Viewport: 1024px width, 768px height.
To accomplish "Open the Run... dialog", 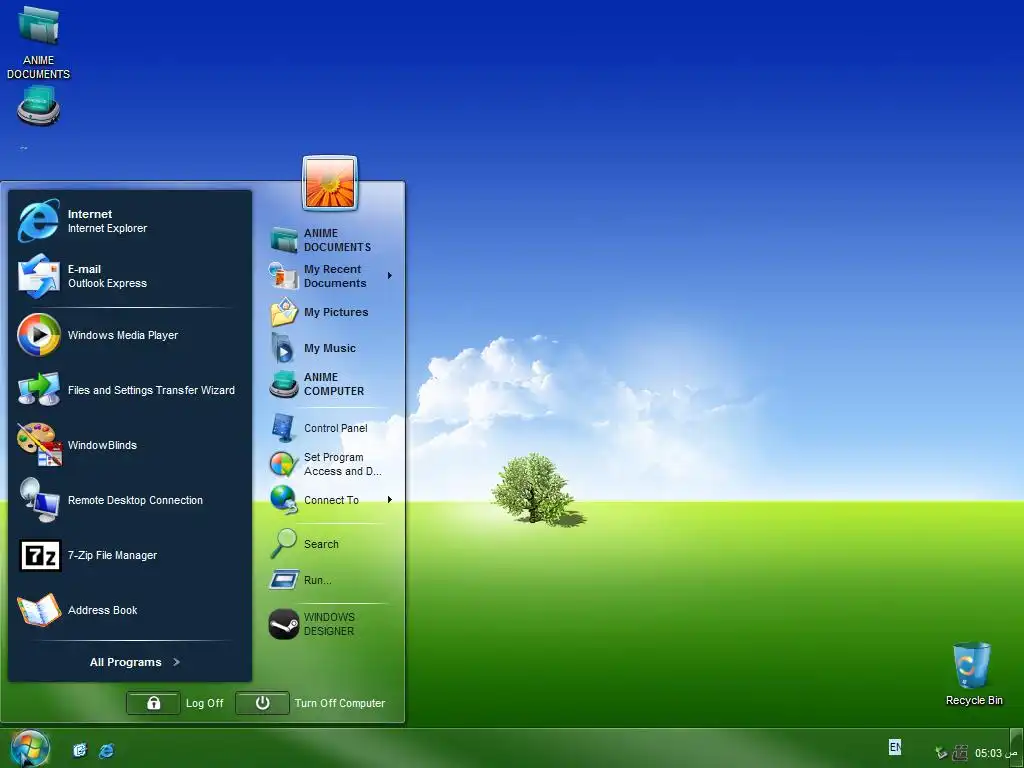I will click(x=332, y=580).
